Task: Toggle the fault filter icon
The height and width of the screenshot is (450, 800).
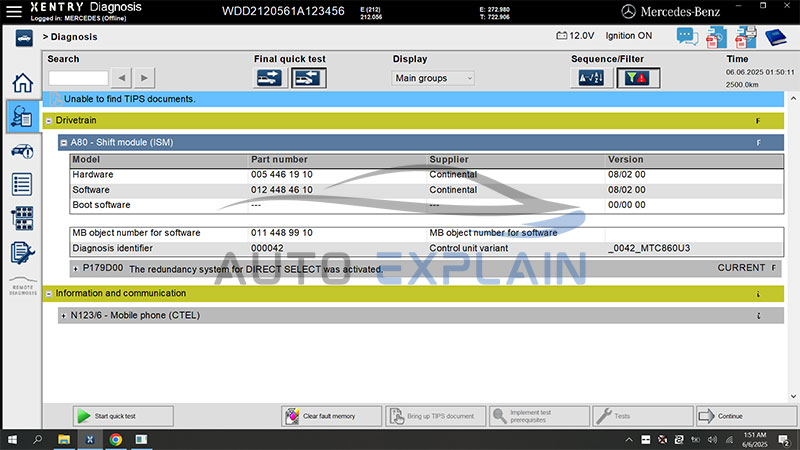Action: [638, 78]
